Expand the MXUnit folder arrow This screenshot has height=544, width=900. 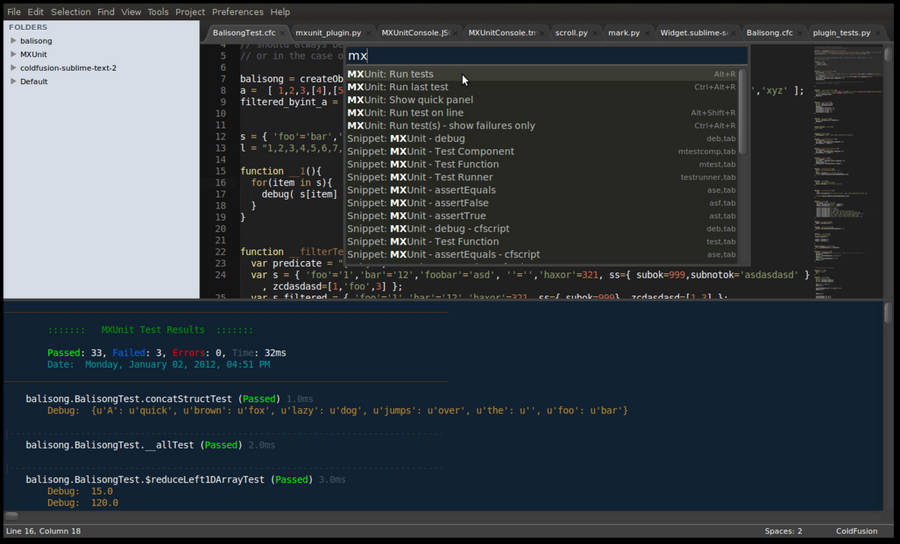point(13,54)
